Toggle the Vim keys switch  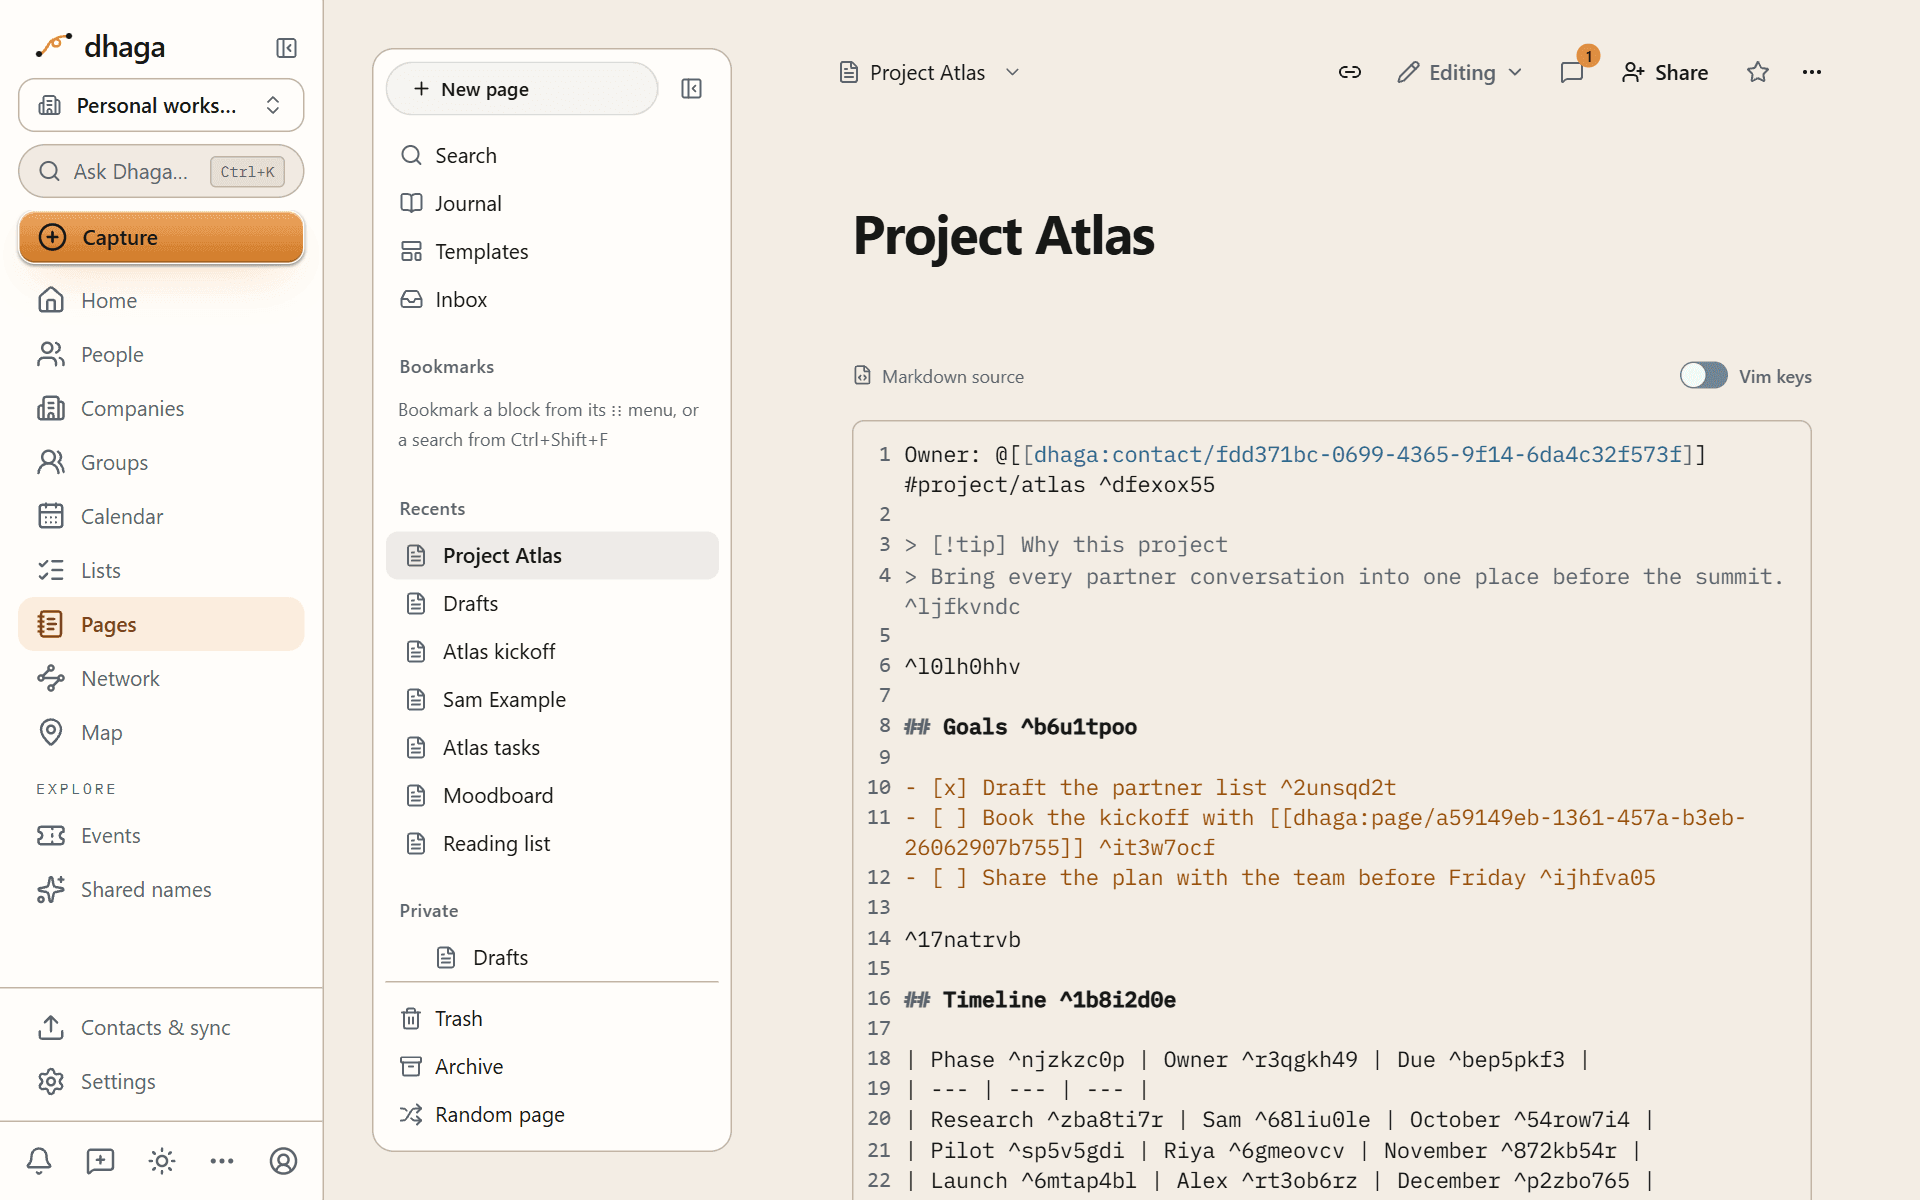click(x=1704, y=376)
